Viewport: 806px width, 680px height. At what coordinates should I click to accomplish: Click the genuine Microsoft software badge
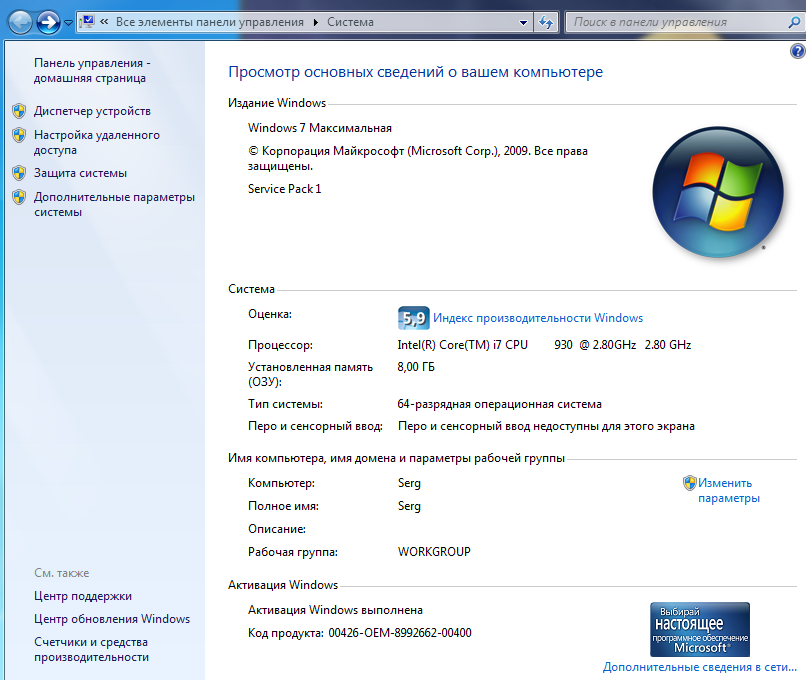point(700,630)
